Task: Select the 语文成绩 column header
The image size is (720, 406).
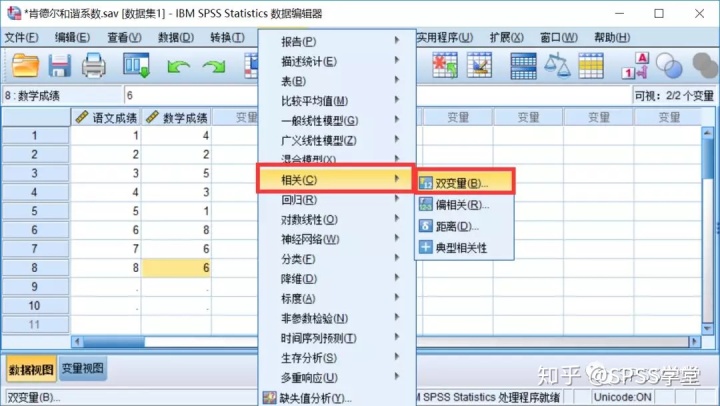Action: click(x=106, y=118)
